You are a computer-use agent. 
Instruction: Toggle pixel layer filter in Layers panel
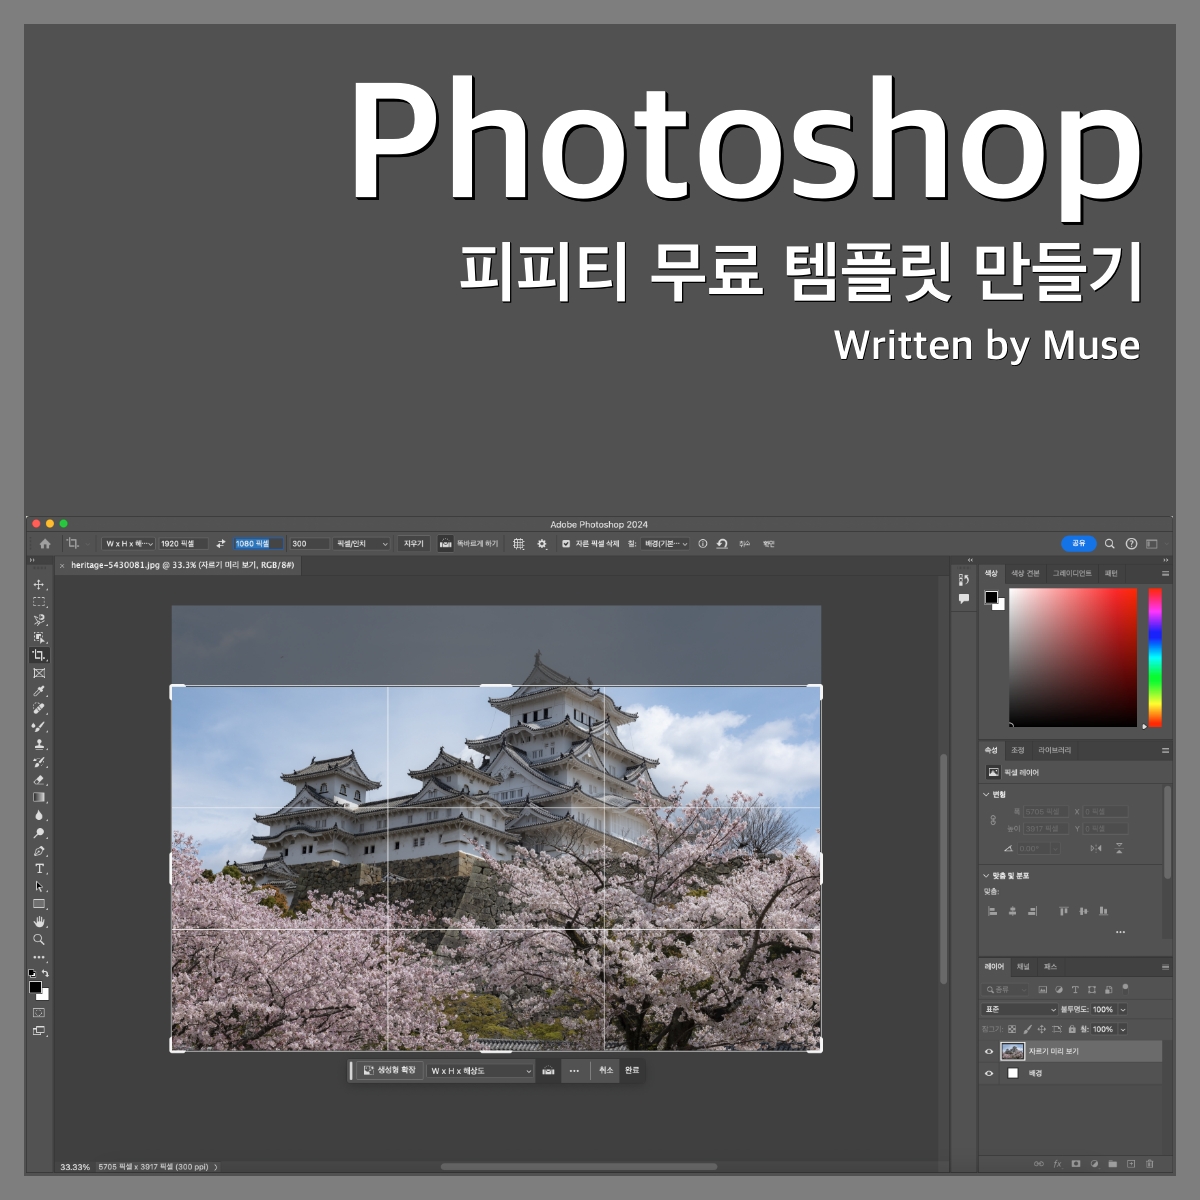1043,989
